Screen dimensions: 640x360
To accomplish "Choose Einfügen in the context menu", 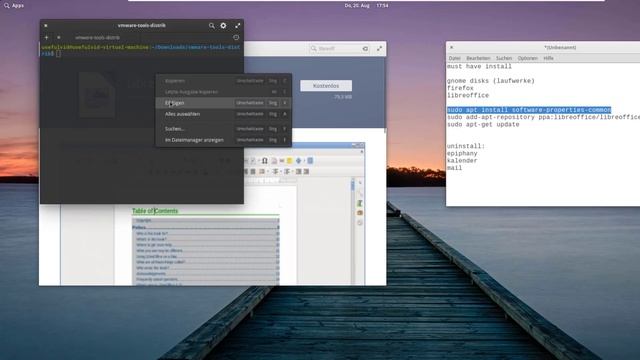I will point(223,103).
